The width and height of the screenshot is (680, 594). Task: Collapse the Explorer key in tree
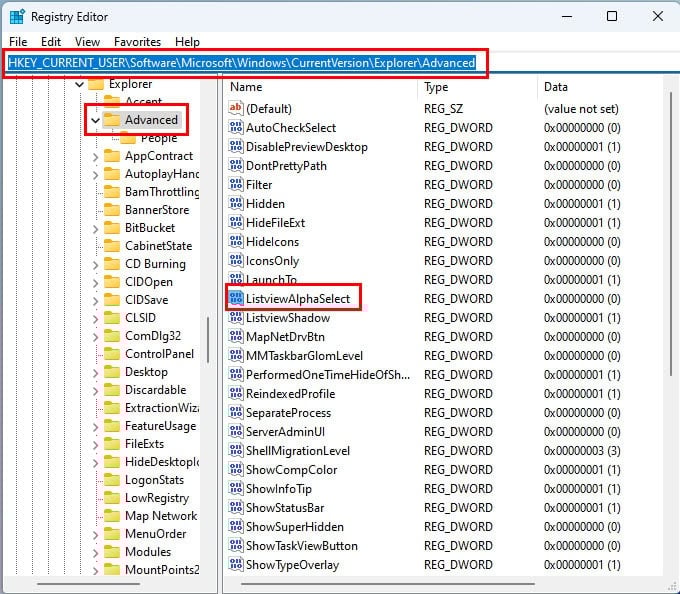coord(79,84)
